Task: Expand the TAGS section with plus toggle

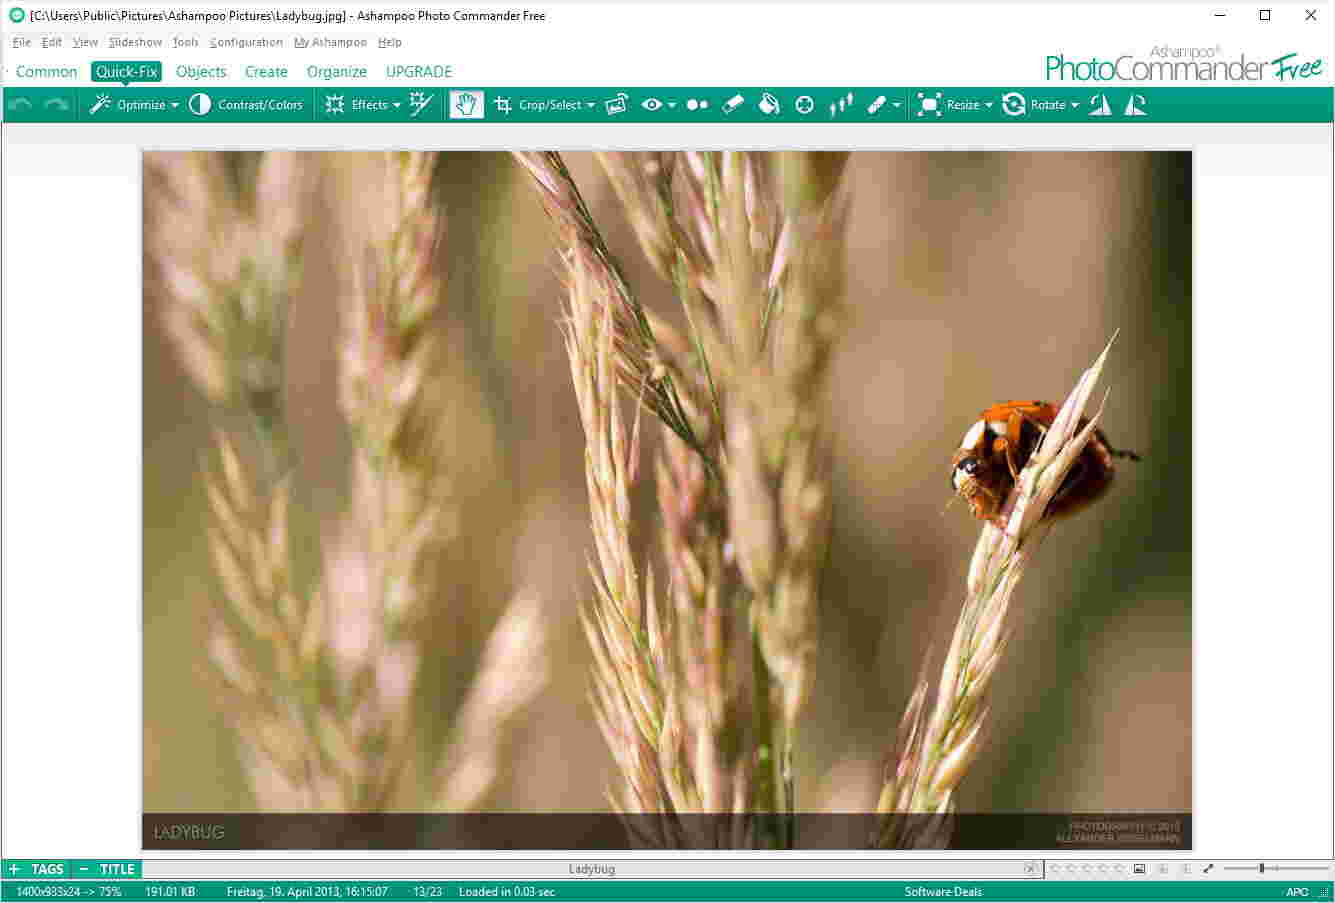Action: click(15, 869)
